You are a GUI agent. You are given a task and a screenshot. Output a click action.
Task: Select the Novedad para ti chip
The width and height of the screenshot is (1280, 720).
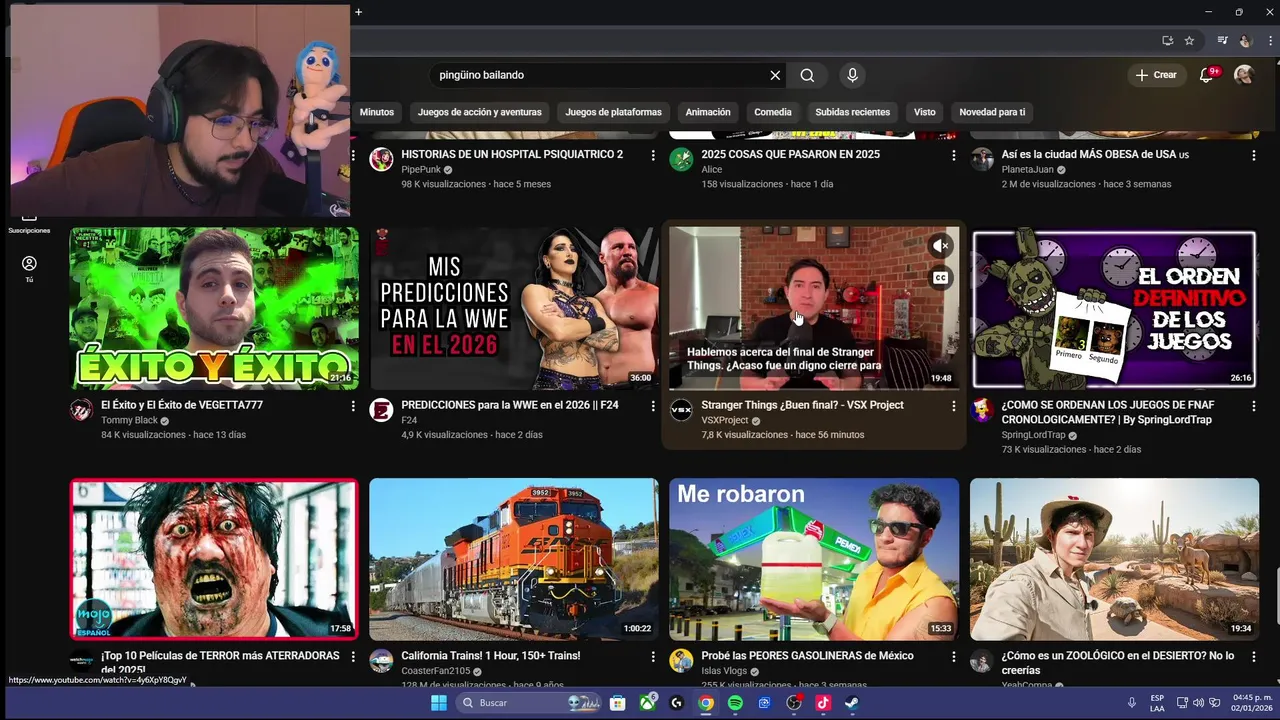(x=992, y=112)
